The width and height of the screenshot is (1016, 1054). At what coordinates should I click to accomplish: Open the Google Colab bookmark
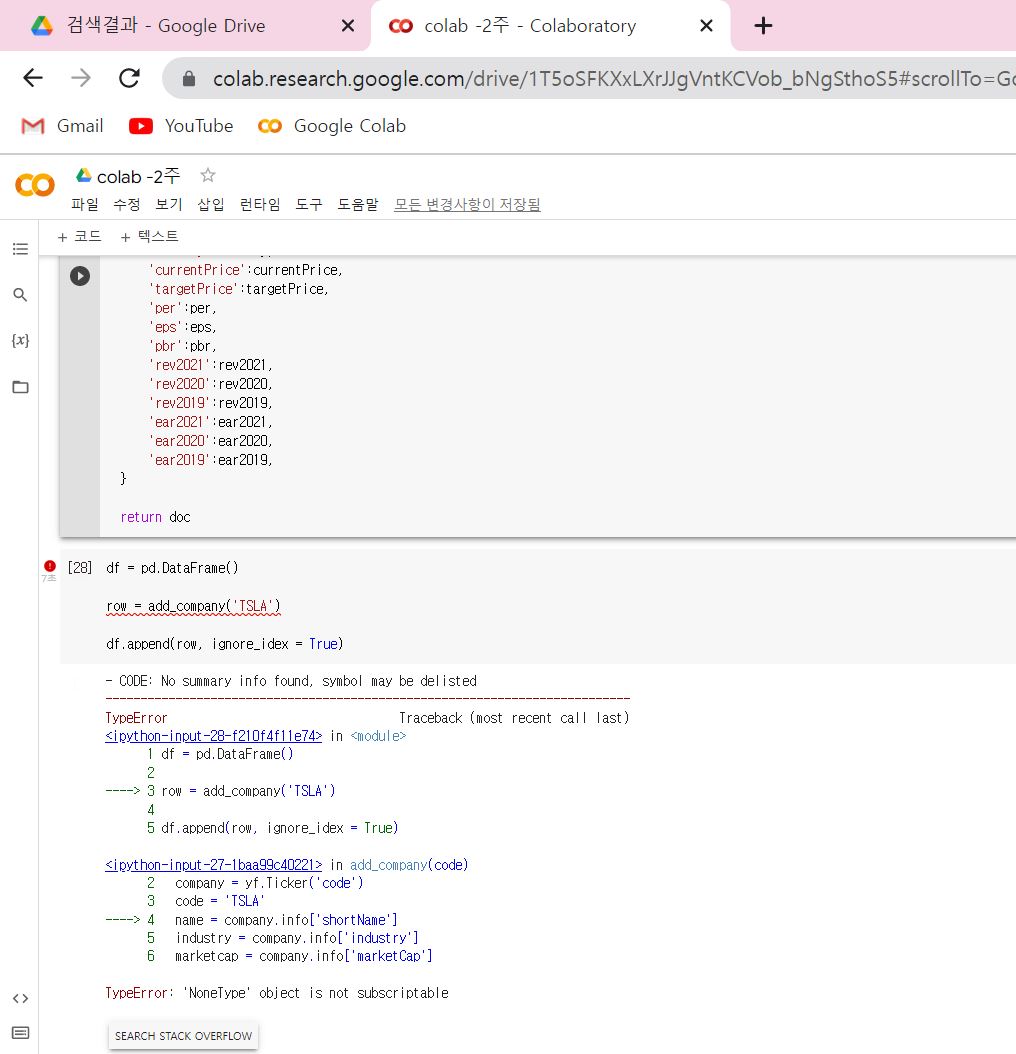click(x=331, y=126)
